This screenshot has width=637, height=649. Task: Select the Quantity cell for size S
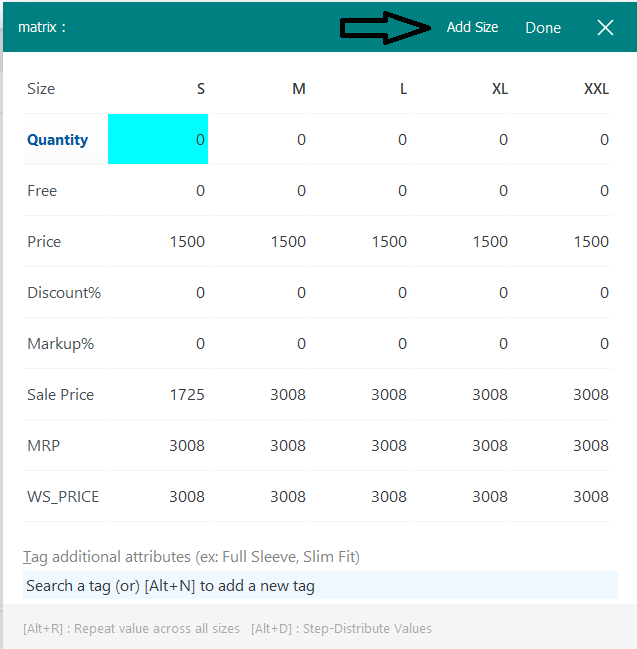pos(158,139)
